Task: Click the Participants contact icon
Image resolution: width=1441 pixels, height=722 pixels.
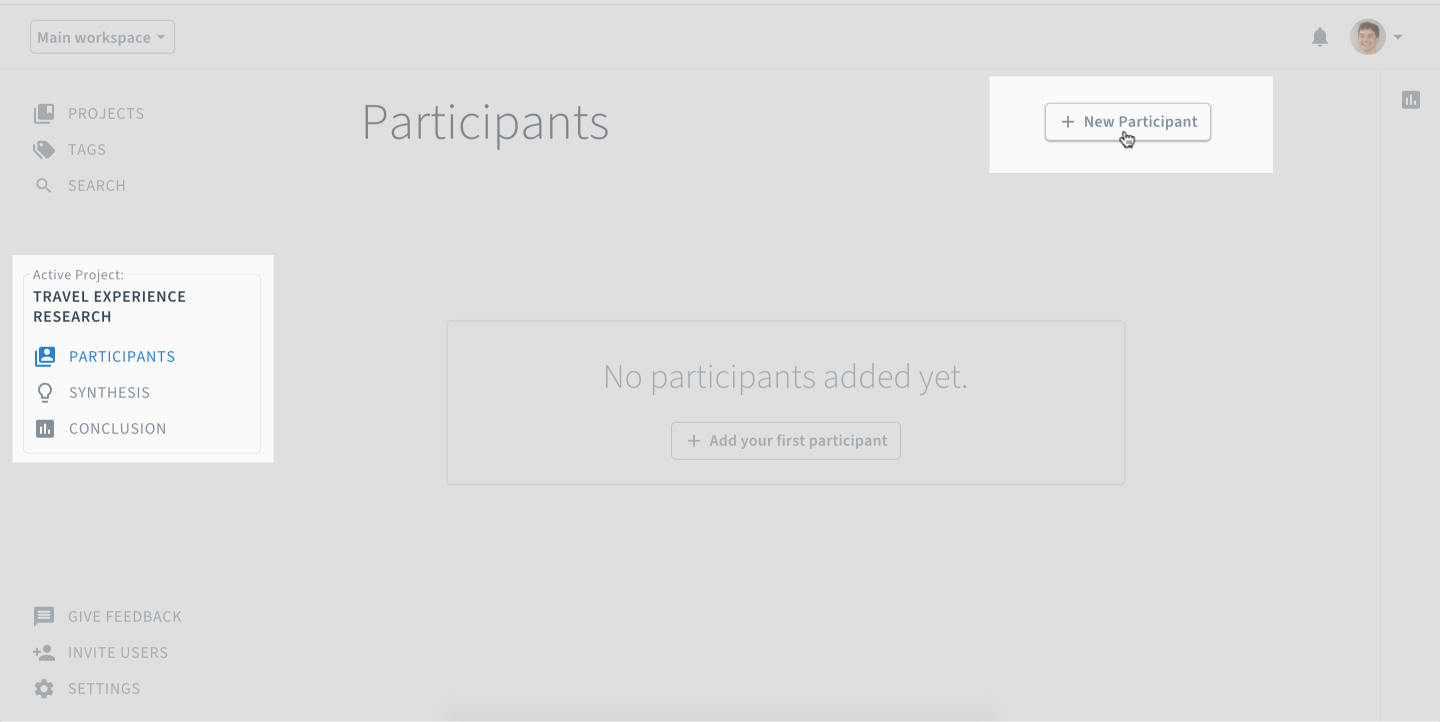Action: (x=45, y=357)
